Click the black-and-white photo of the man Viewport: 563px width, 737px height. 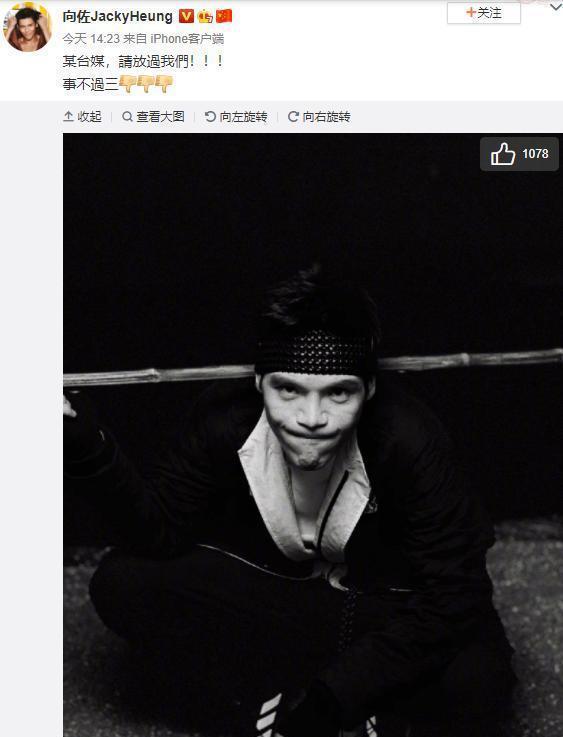[313, 435]
